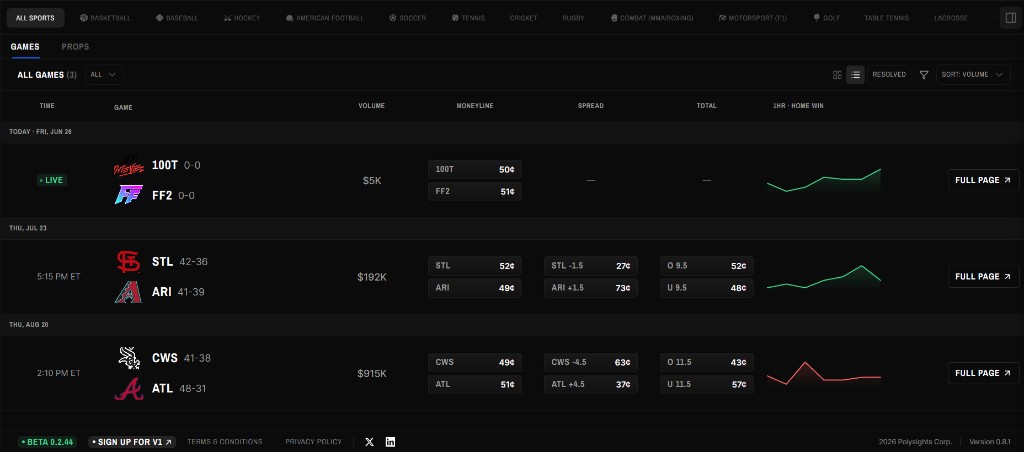Click the 5:15 PM ET game time
The height and width of the screenshot is (452, 1024).
coord(59,277)
